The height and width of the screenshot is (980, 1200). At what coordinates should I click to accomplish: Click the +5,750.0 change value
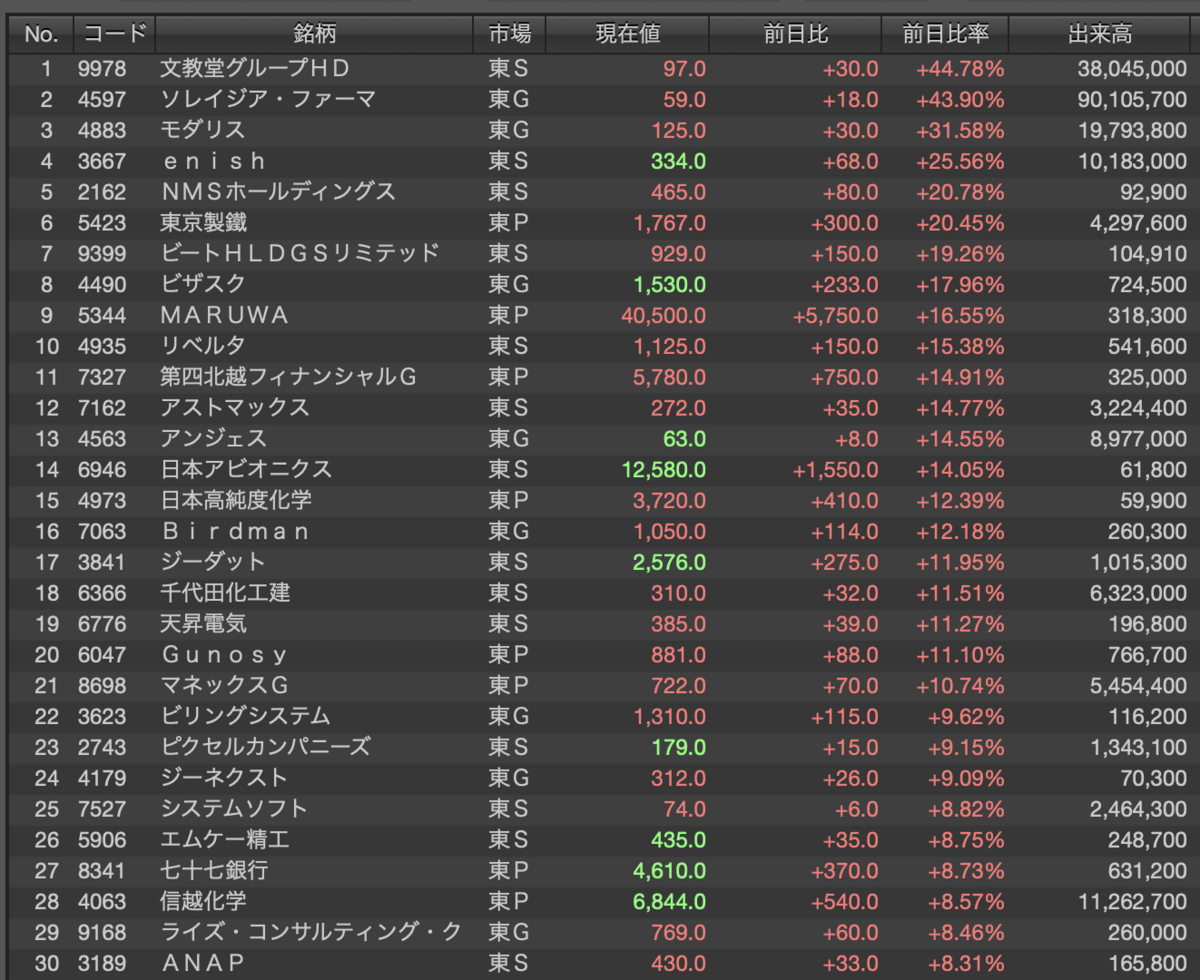coord(836,315)
